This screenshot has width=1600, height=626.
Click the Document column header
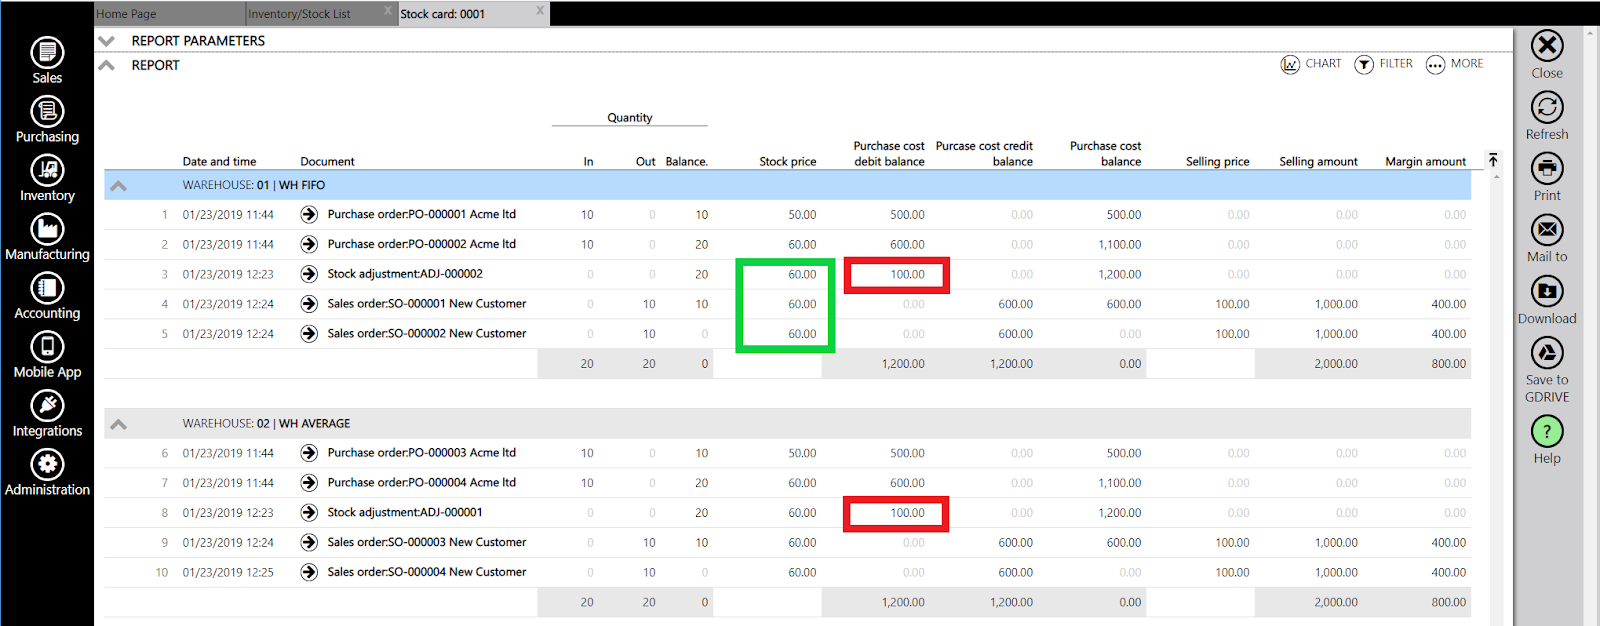pyautogui.click(x=327, y=162)
